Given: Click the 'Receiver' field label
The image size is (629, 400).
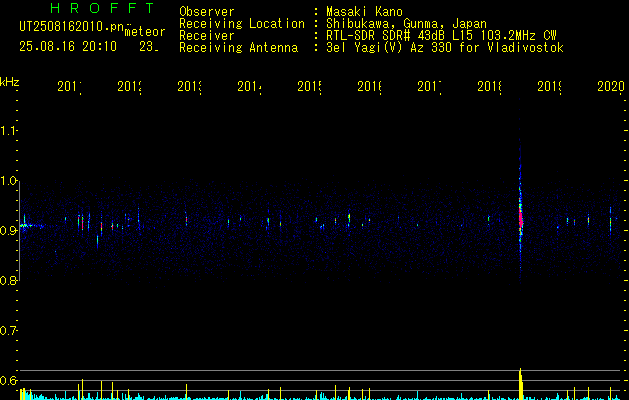Looking at the screenshot, I should [x=207, y=36].
